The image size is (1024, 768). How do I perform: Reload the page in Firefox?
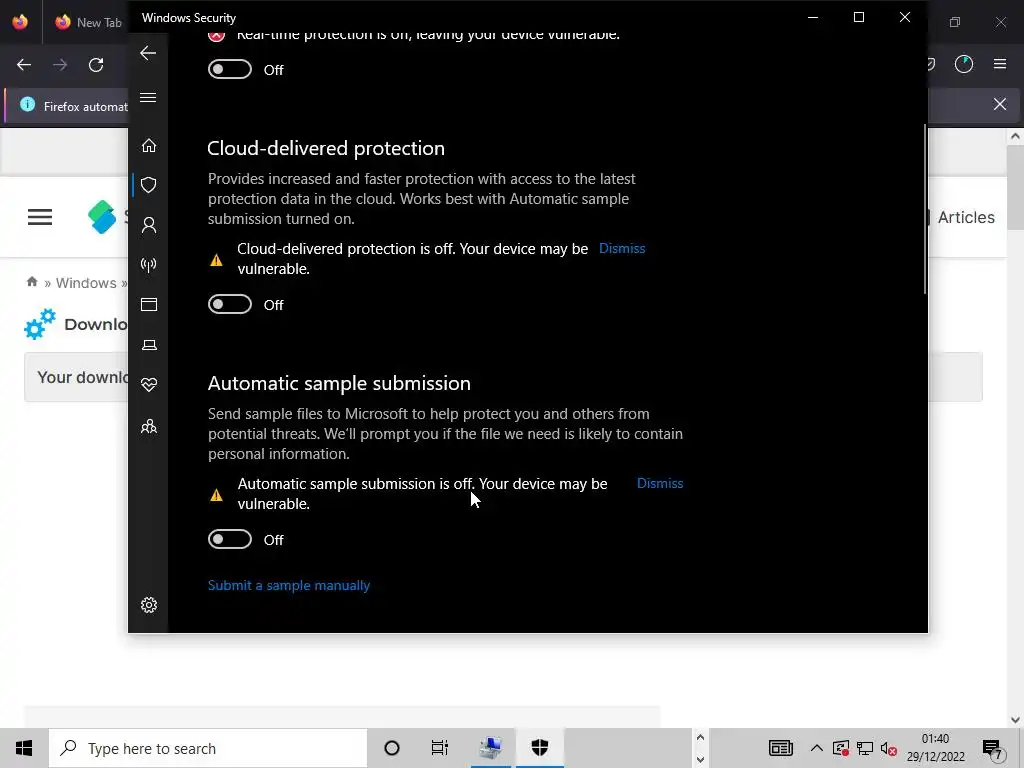pyautogui.click(x=96, y=65)
